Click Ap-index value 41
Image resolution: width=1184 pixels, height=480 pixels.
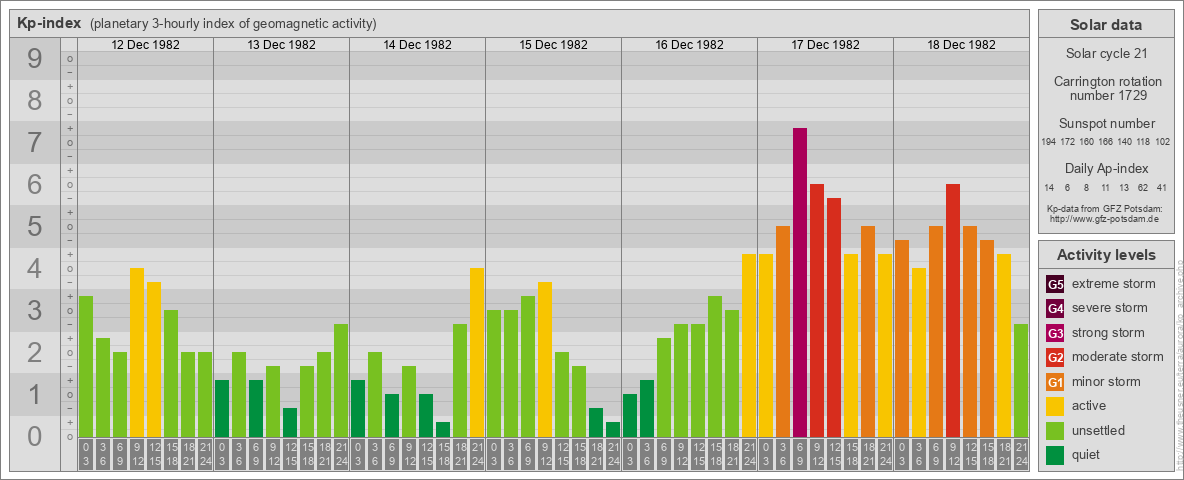tap(1163, 187)
